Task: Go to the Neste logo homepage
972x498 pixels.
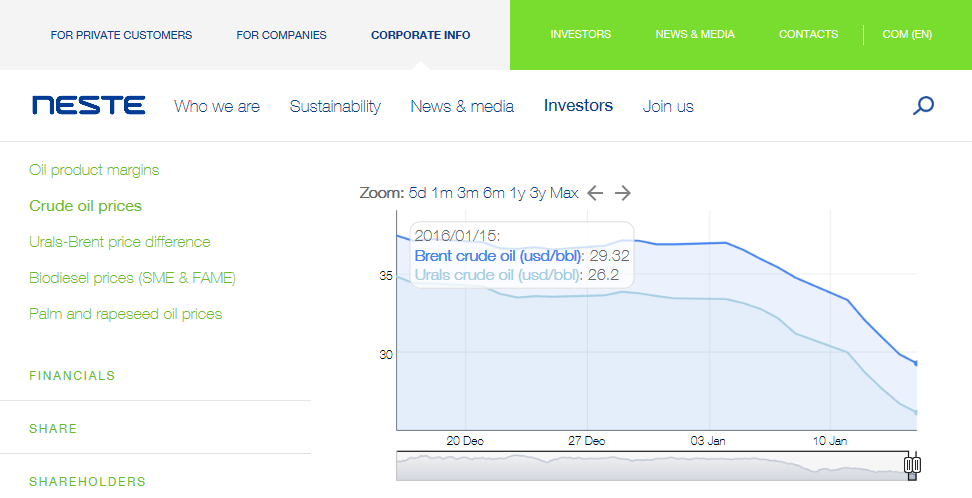Action: coord(89,105)
